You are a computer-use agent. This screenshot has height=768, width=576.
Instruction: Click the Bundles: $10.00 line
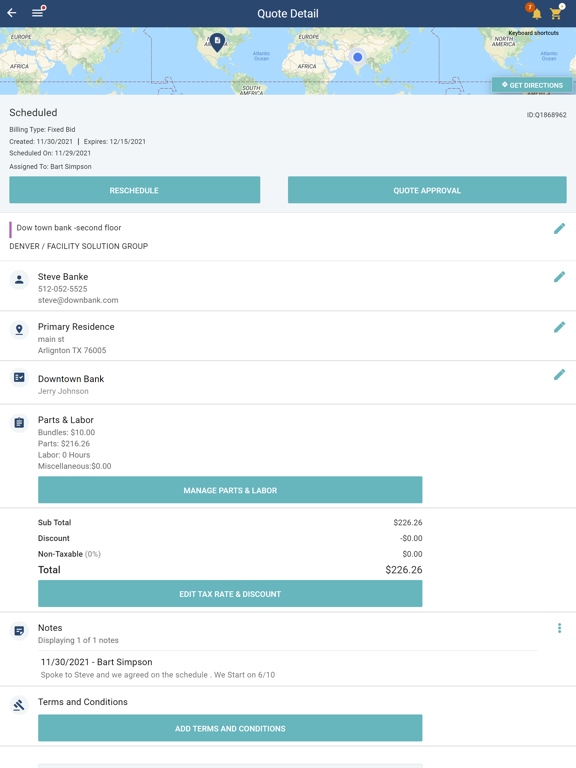point(67,432)
